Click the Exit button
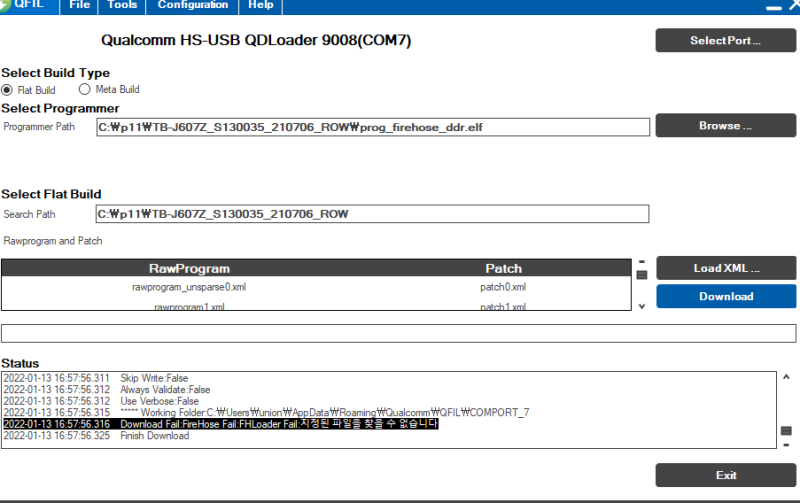 coord(726,475)
